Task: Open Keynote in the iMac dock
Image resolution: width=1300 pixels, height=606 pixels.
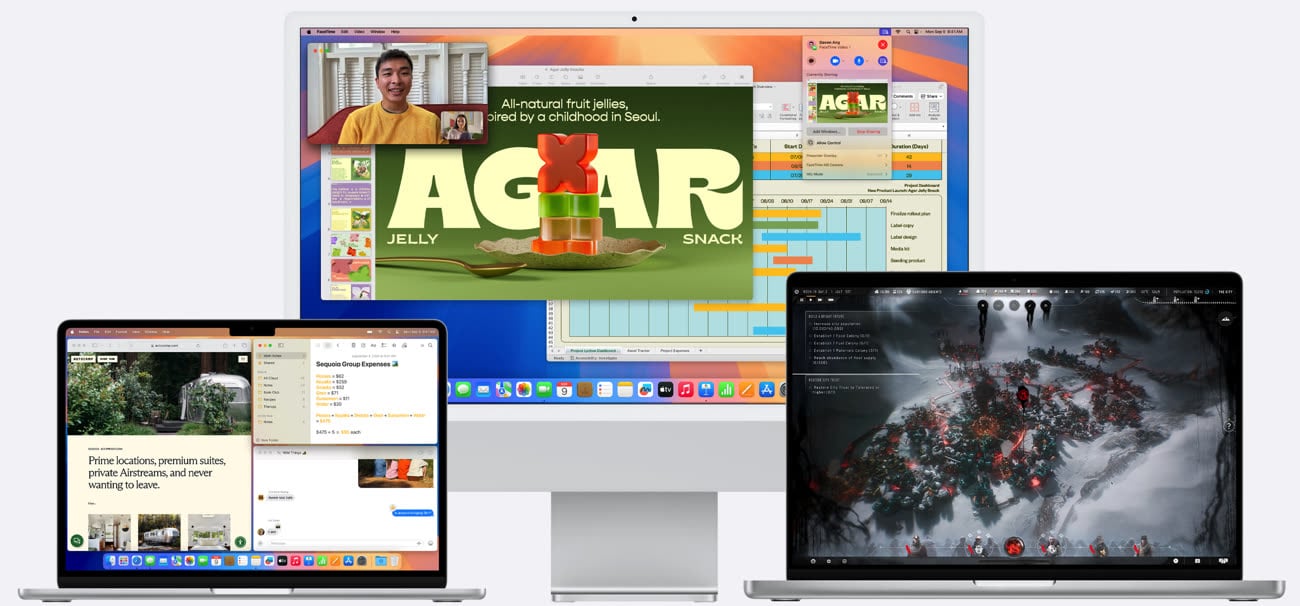Action: click(x=706, y=389)
